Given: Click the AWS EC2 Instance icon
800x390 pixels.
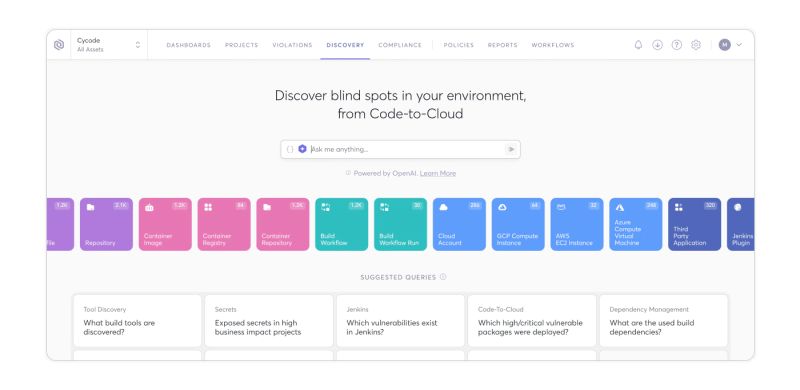Looking at the screenshot, I should pyautogui.click(x=561, y=207).
